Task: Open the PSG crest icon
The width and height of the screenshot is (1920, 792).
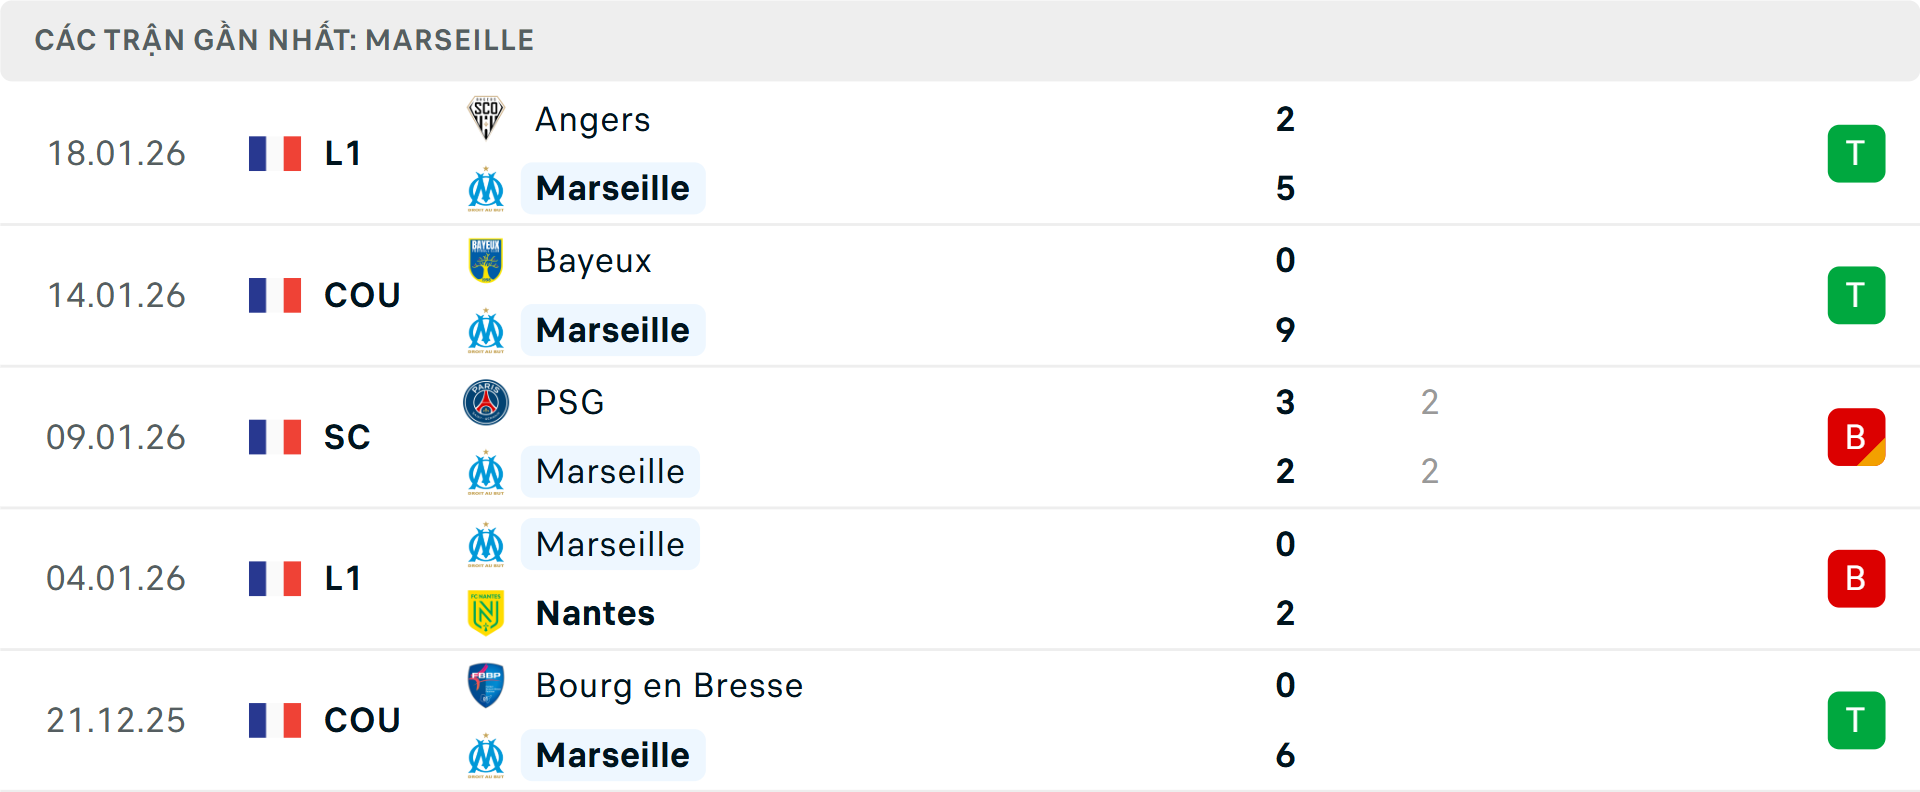Action: point(486,403)
